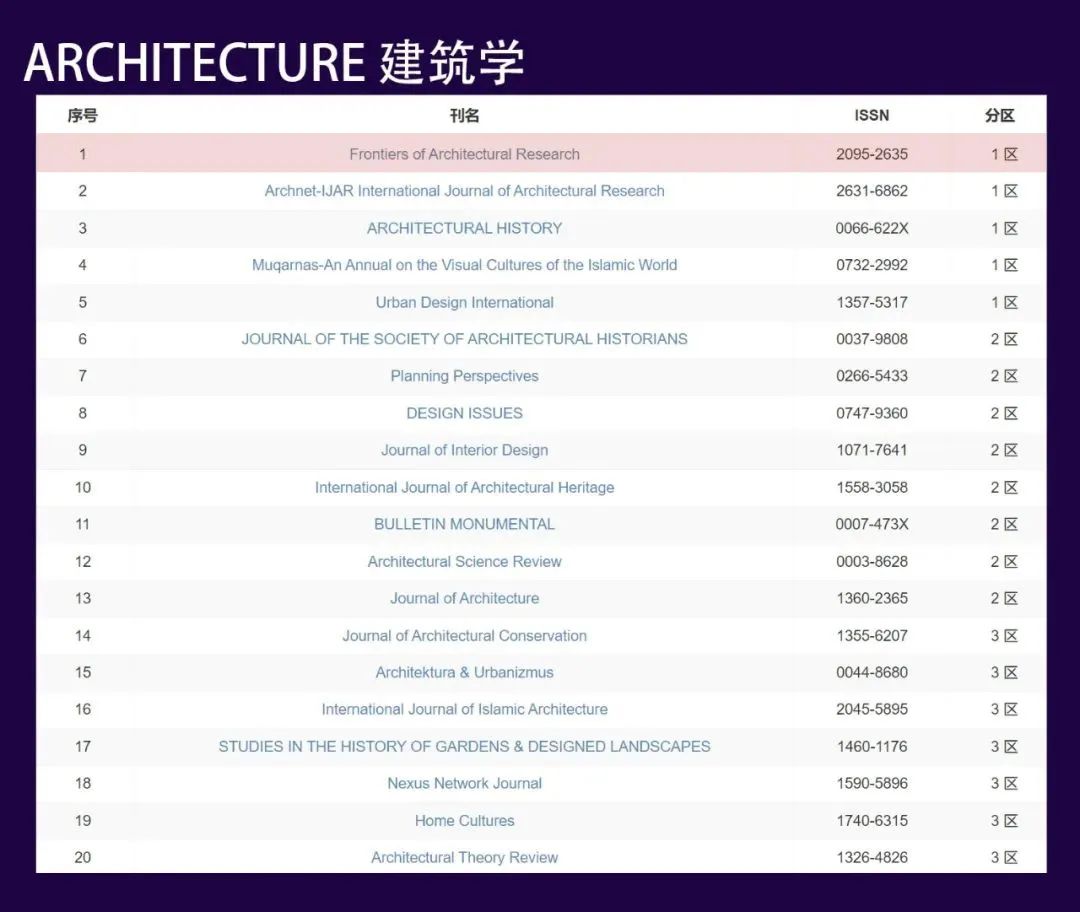The height and width of the screenshot is (912, 1080).
Task: Click the 分区 column header
Action: [x=999, y=116]
